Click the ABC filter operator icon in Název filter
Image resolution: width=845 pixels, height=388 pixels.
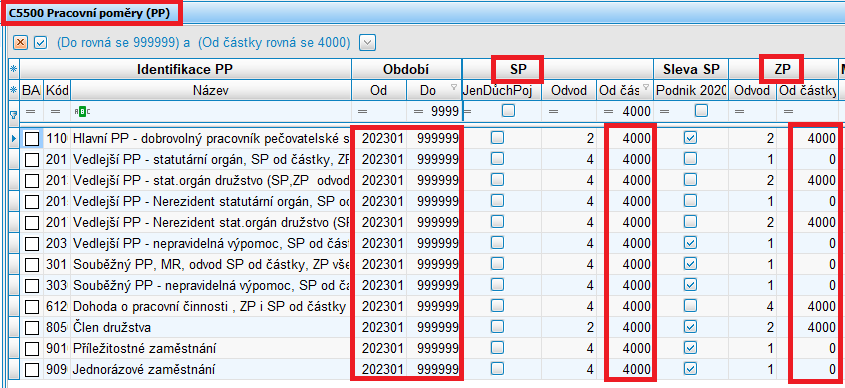point(82,112)
